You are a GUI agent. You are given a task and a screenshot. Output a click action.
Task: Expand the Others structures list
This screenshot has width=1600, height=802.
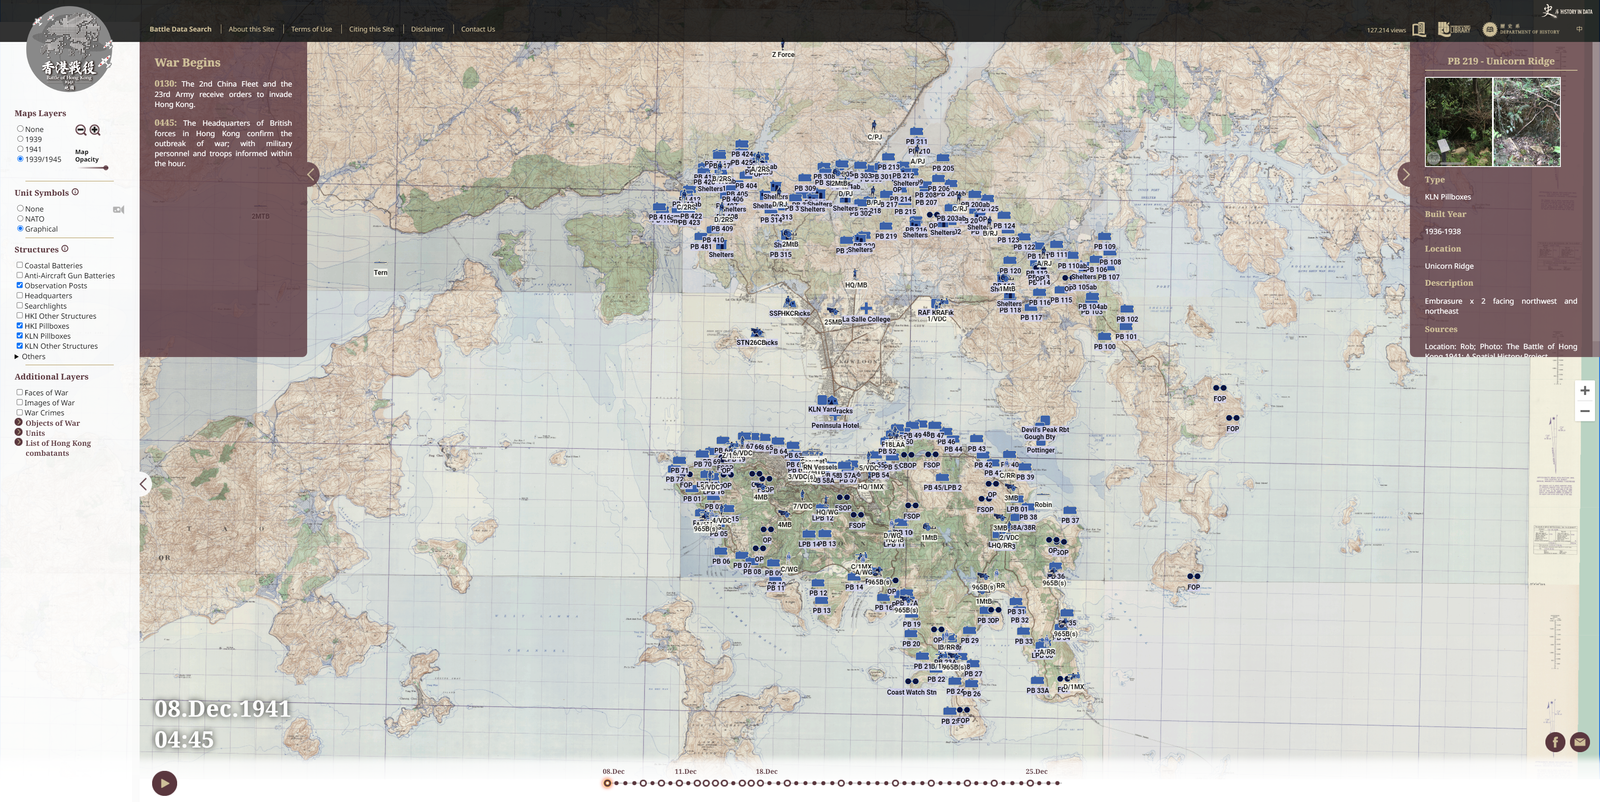(x=17, y=356)
